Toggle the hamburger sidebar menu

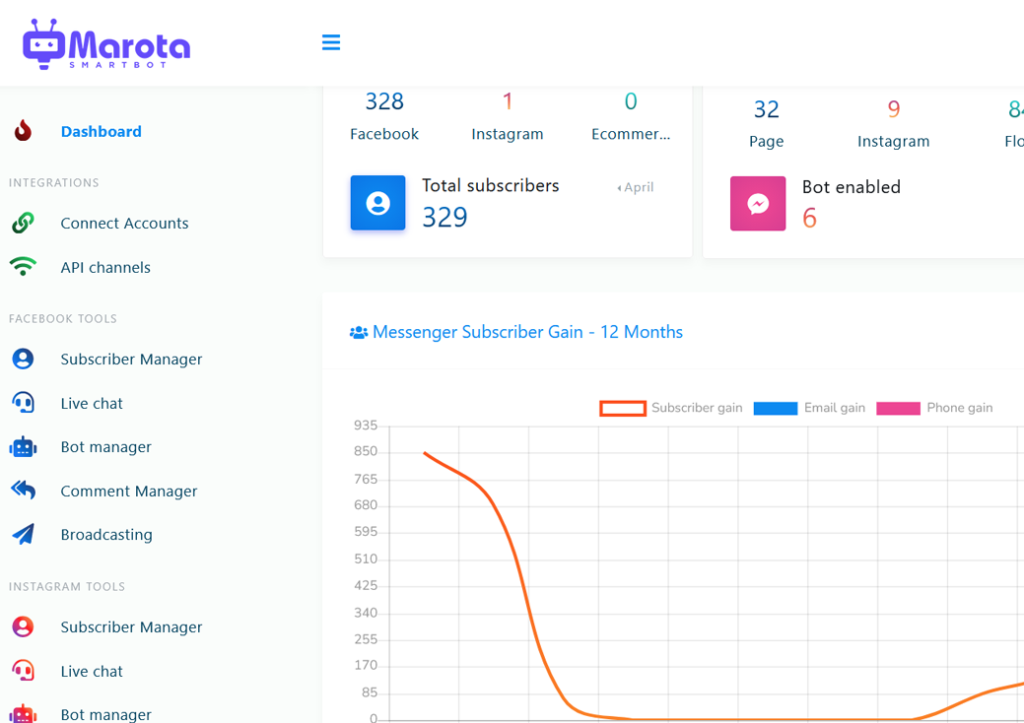[x=331, y=42]
